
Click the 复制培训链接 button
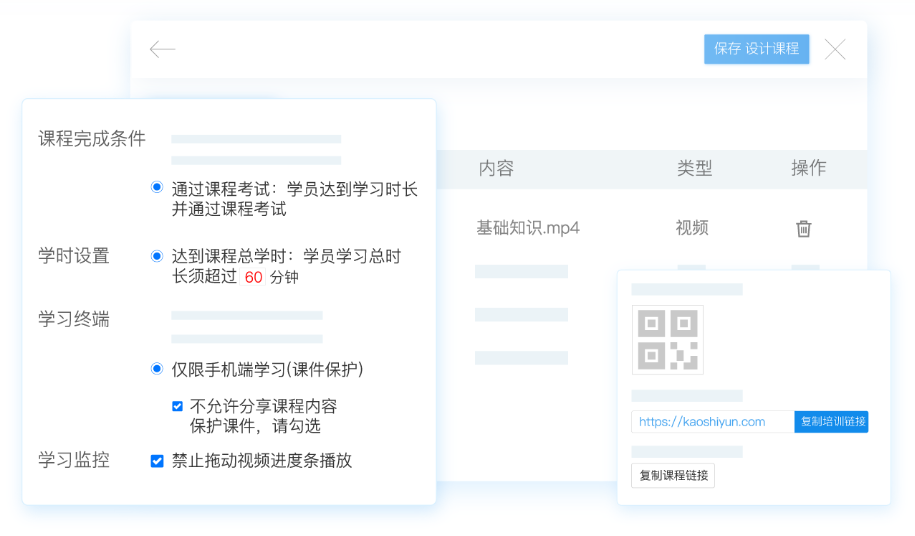(832, 422)
